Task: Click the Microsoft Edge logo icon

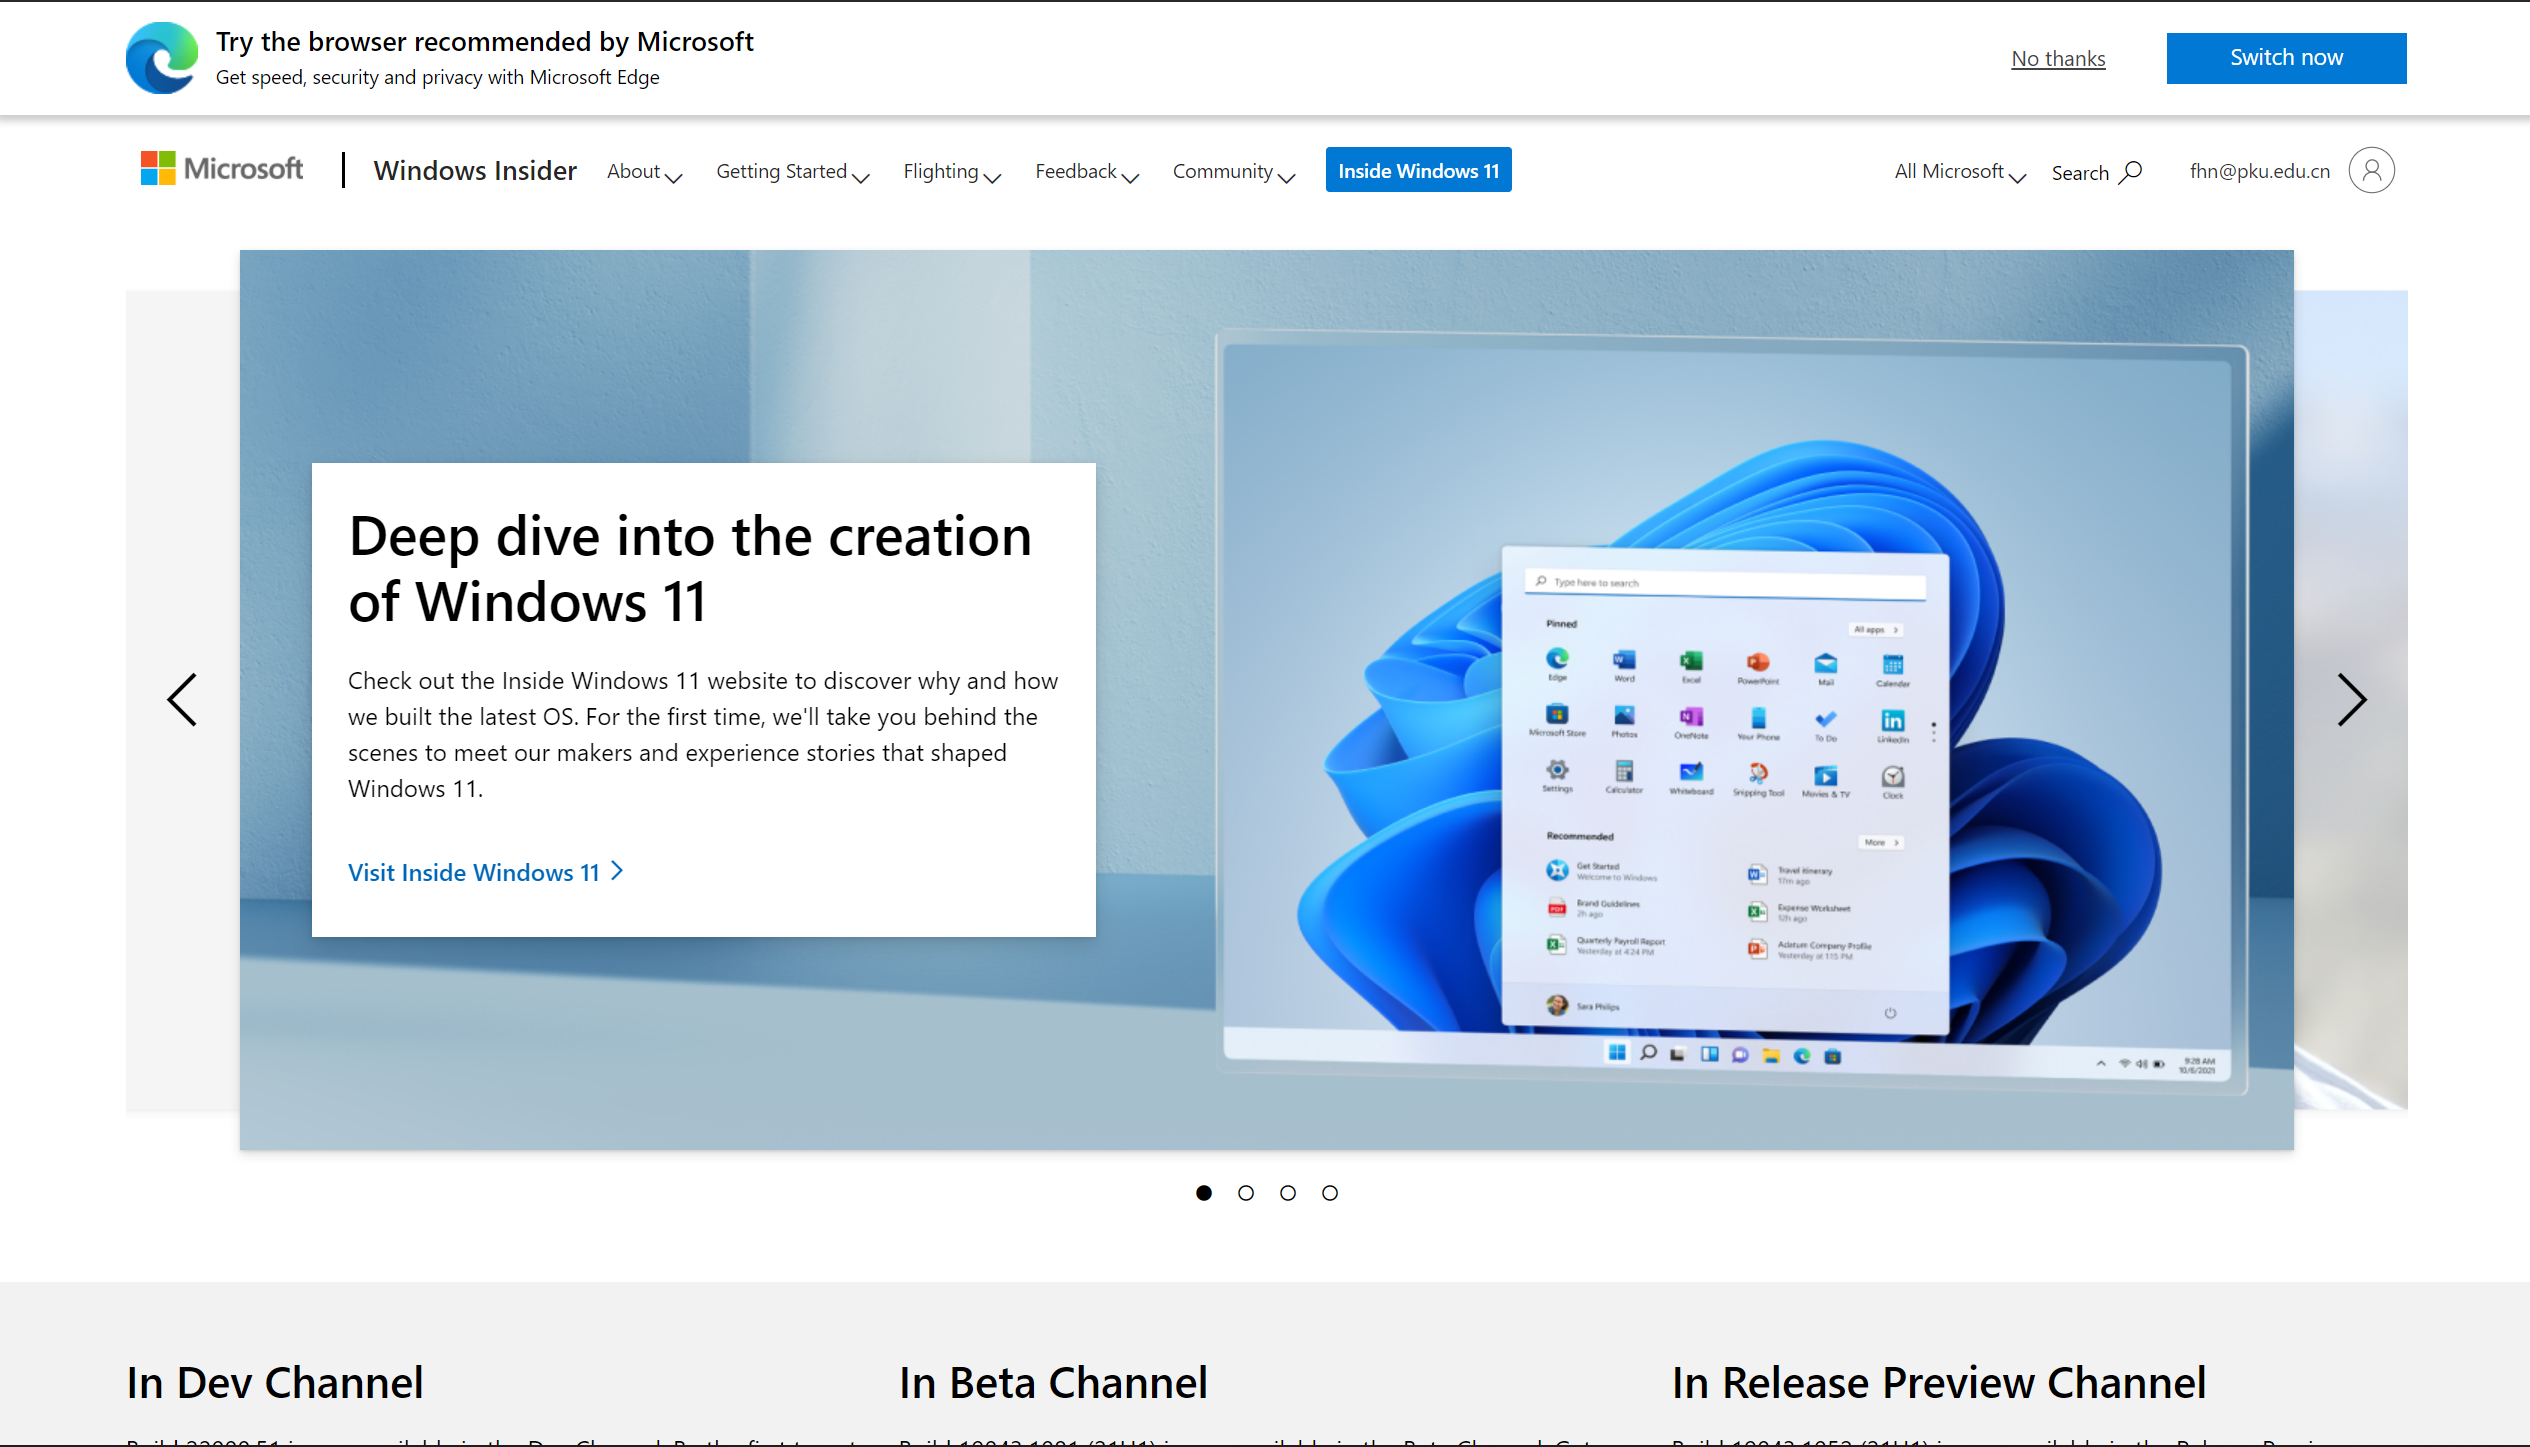Action: click(x=161, y=58)
